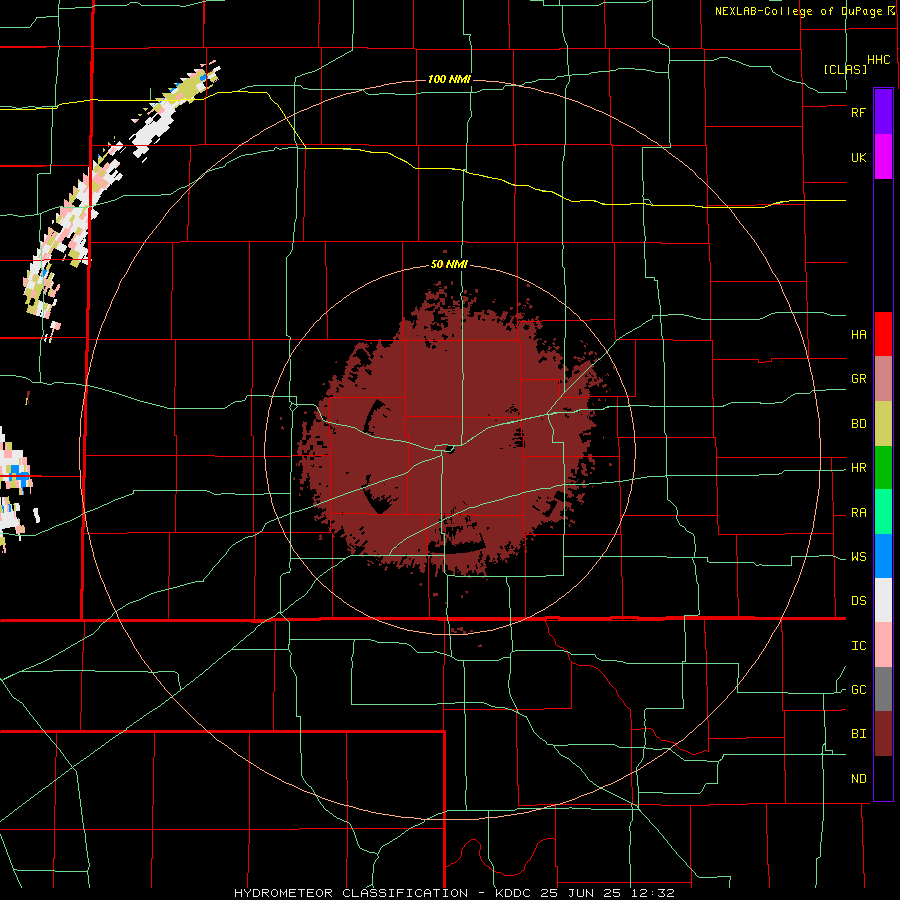900x900 pixels.
Task: Click the WS legend label
Action: tap(858, 557)
